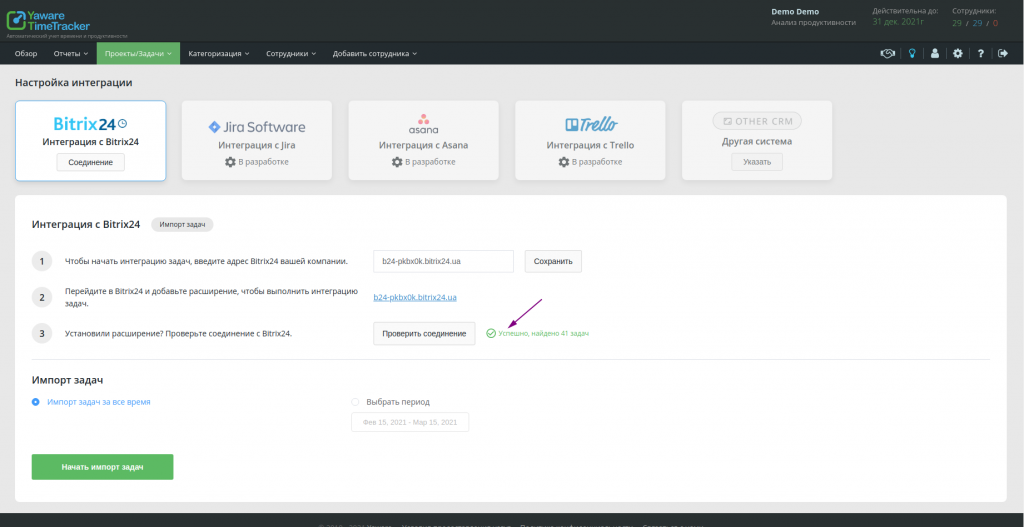1024x527 pixels.
Task: Click the Проверить соединение button
Action: (x=424, y=333)
